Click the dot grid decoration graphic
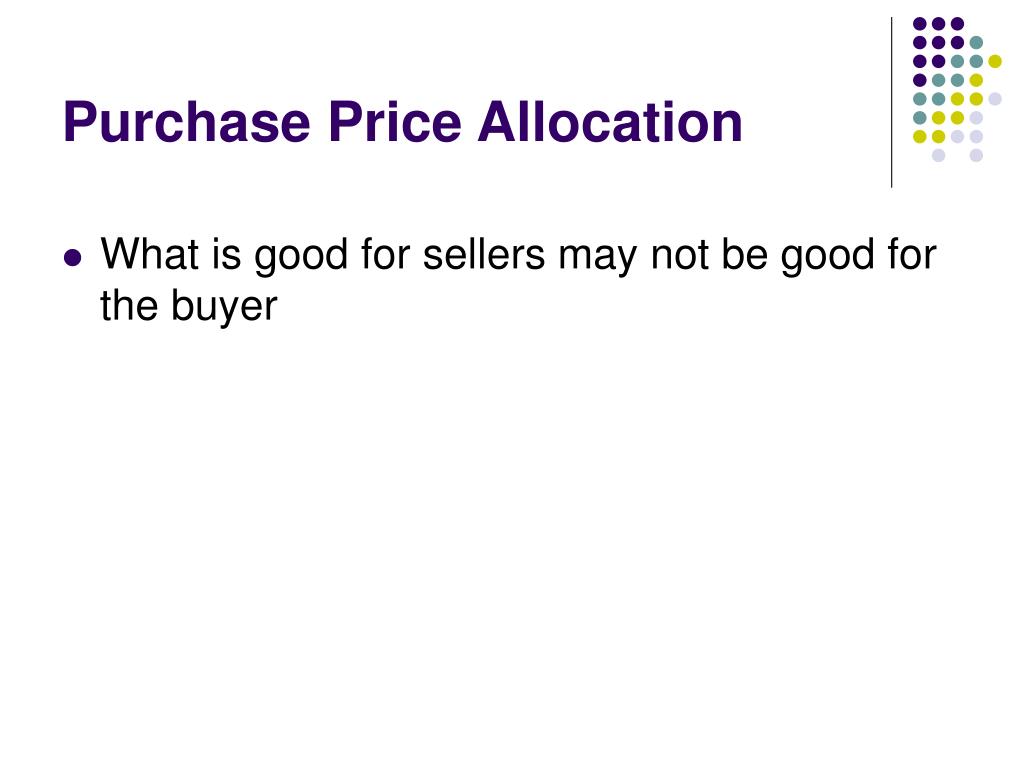 957,89
